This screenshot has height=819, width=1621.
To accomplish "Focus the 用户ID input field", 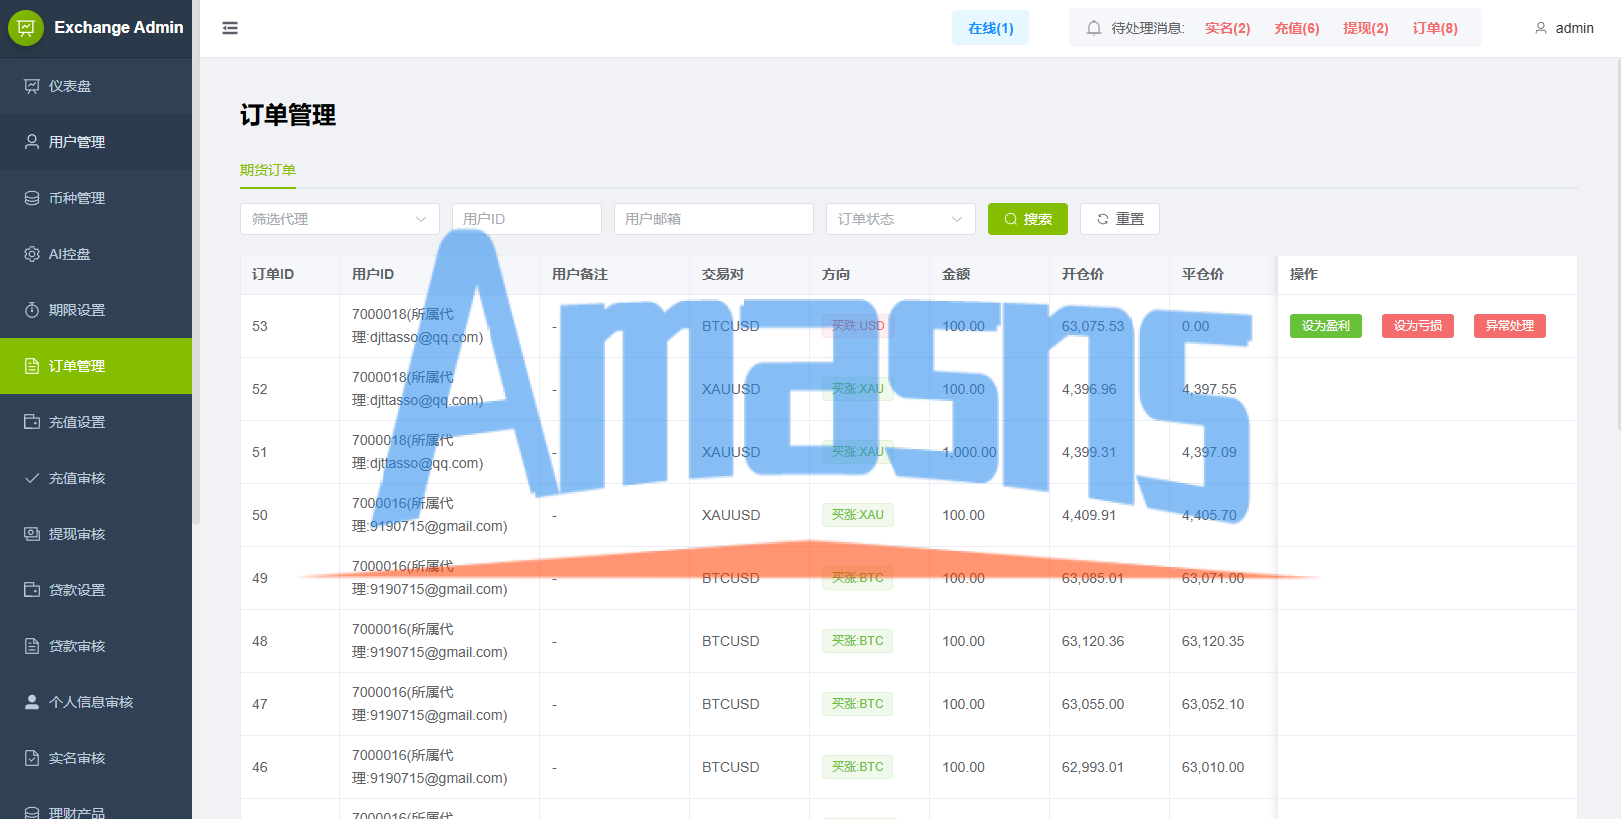I will click(x=527, y=219).
